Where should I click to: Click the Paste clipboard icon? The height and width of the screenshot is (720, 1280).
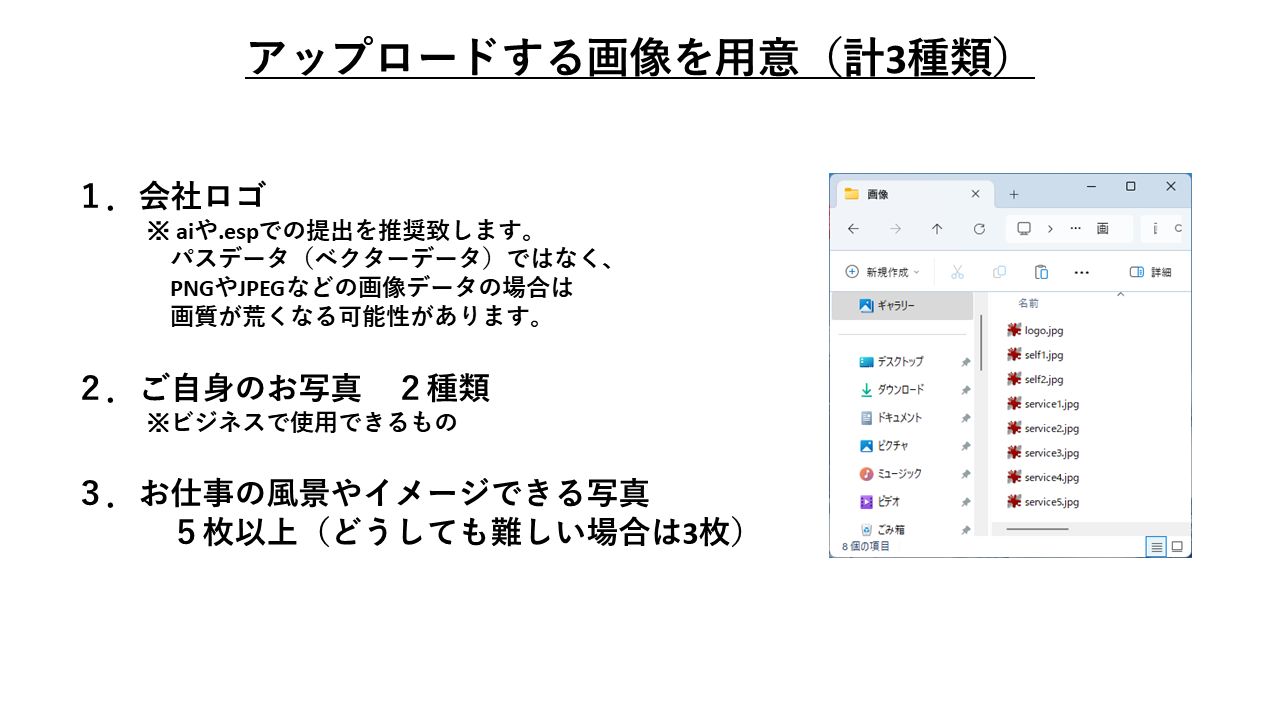pyautogui.click(x=1041, y=272)
